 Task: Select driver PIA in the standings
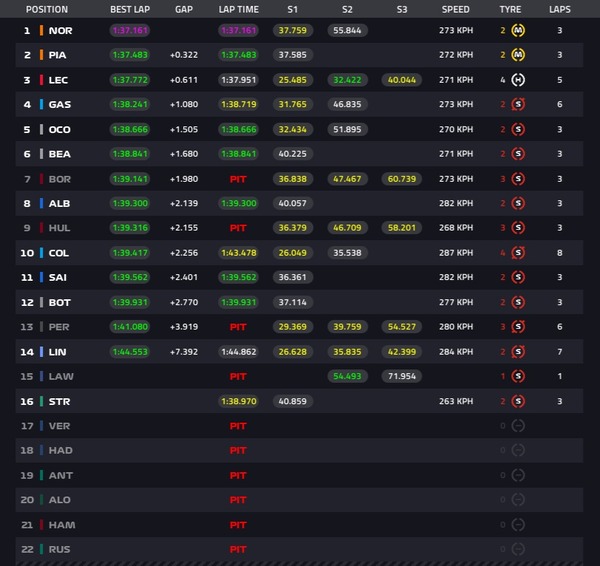57,55
